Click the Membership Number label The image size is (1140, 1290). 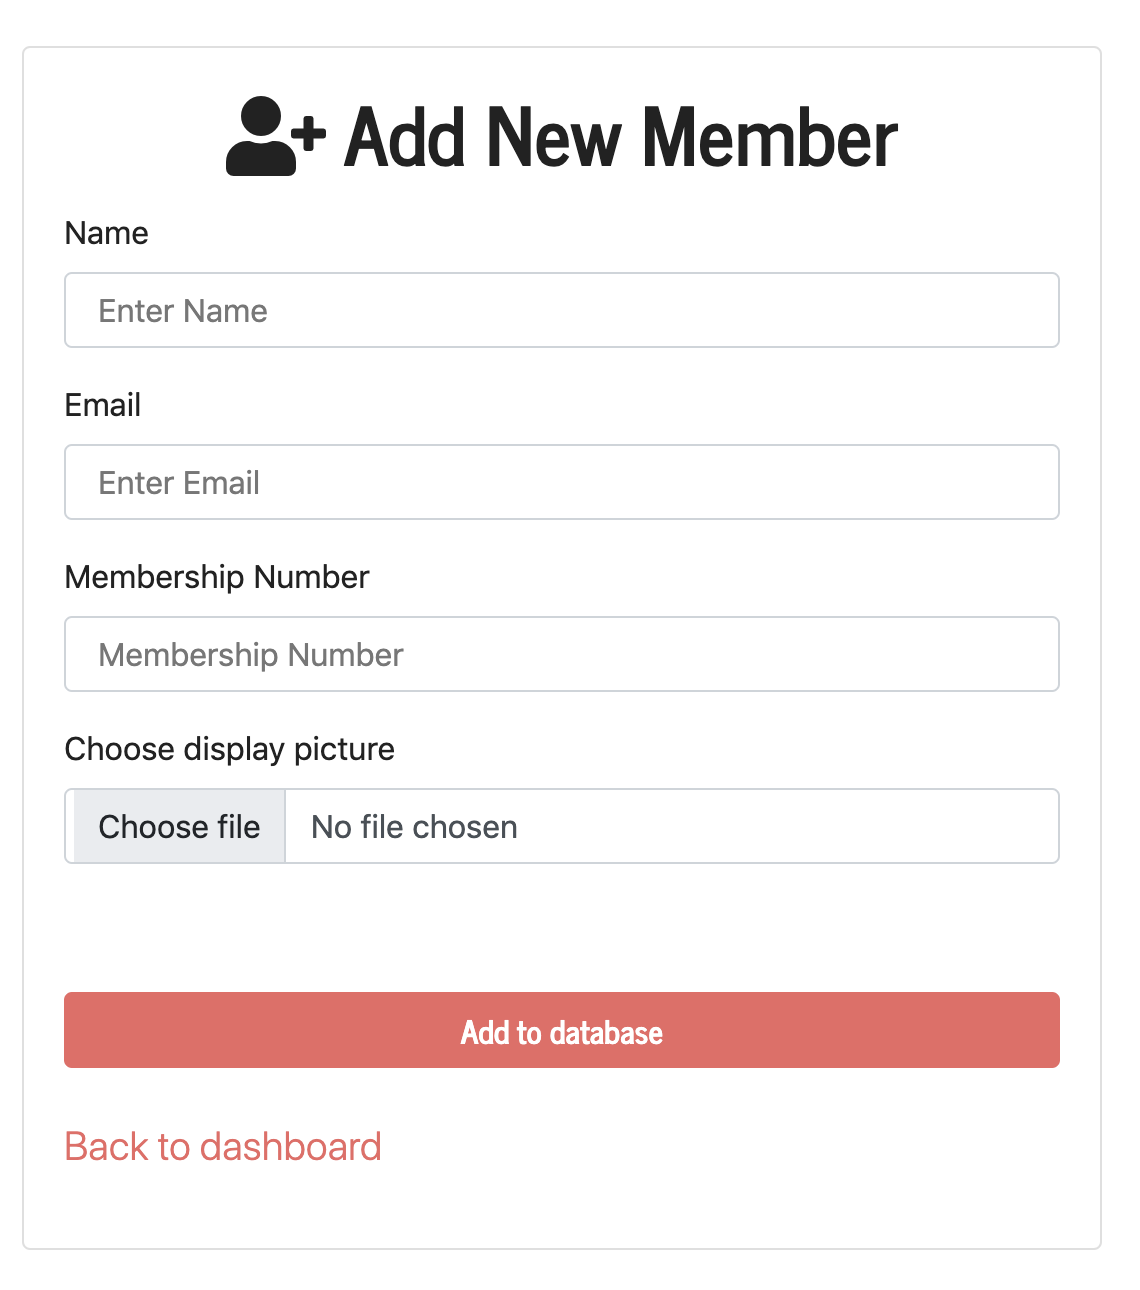(x=217, y=577)
